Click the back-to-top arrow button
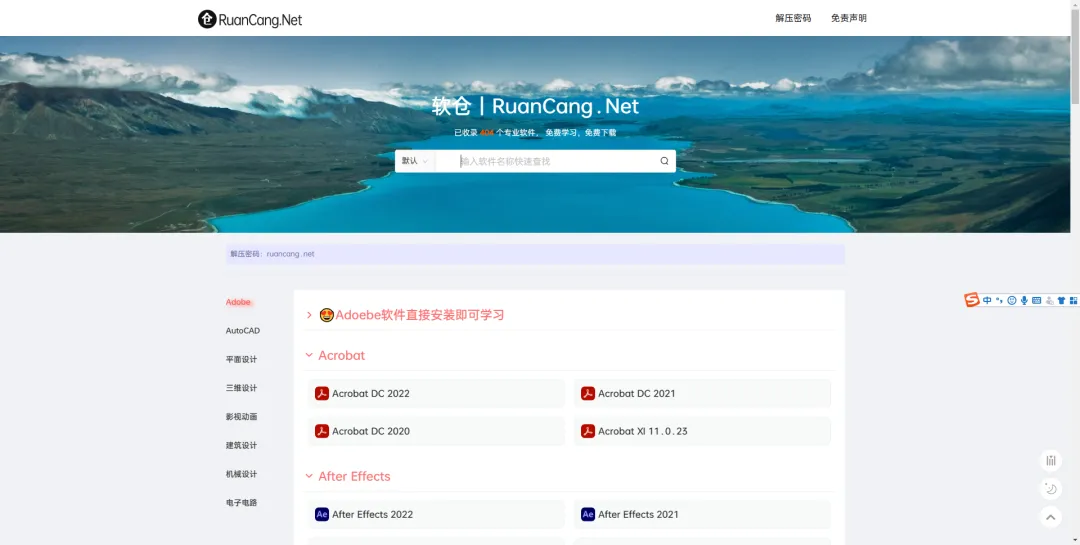 coord(1050,516)
